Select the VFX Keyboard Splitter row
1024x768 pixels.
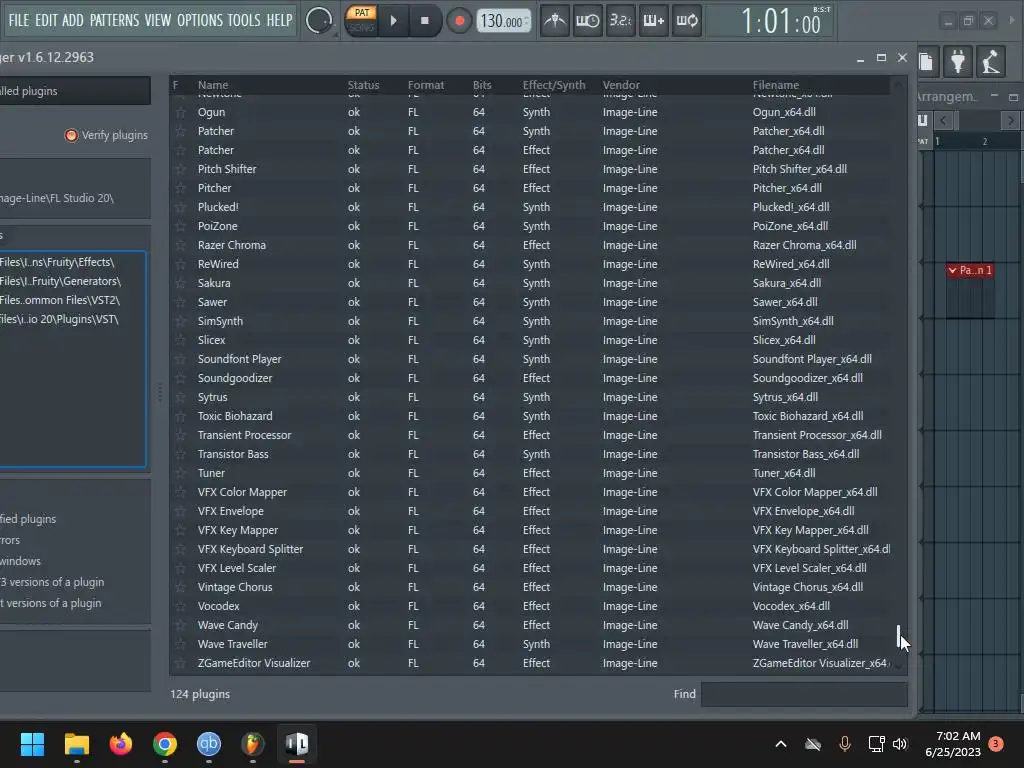pyautogui.click(x=530, y=549)
